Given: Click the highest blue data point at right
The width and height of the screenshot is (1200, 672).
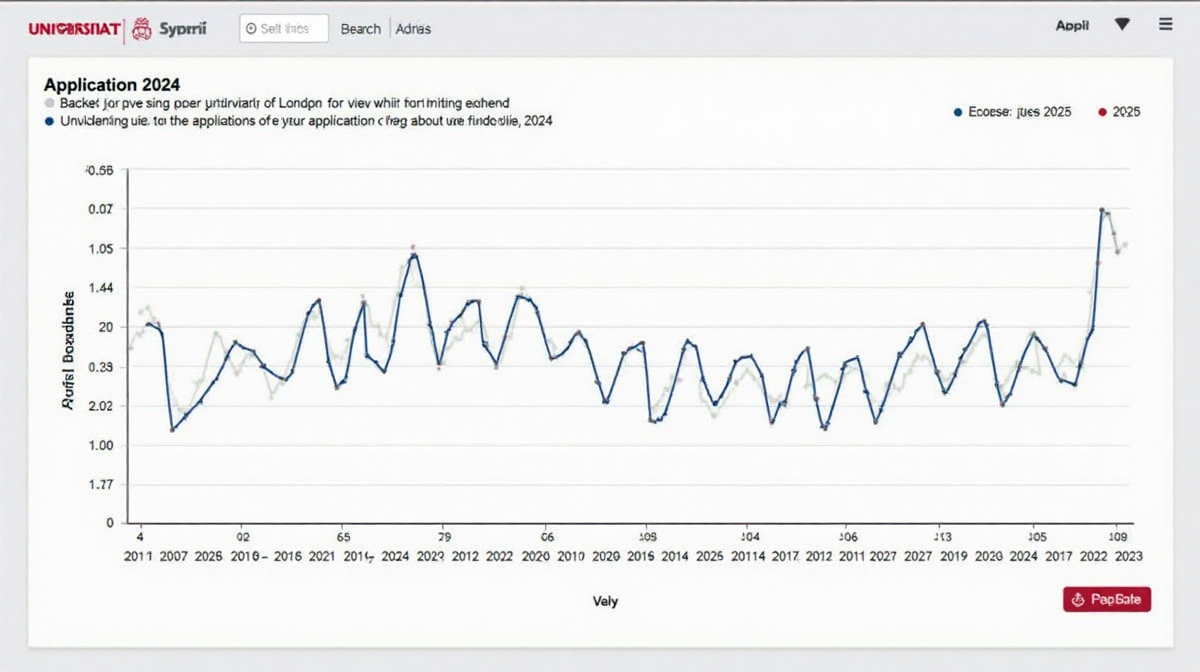Looking at the screenshot, I should (1101, 210).
